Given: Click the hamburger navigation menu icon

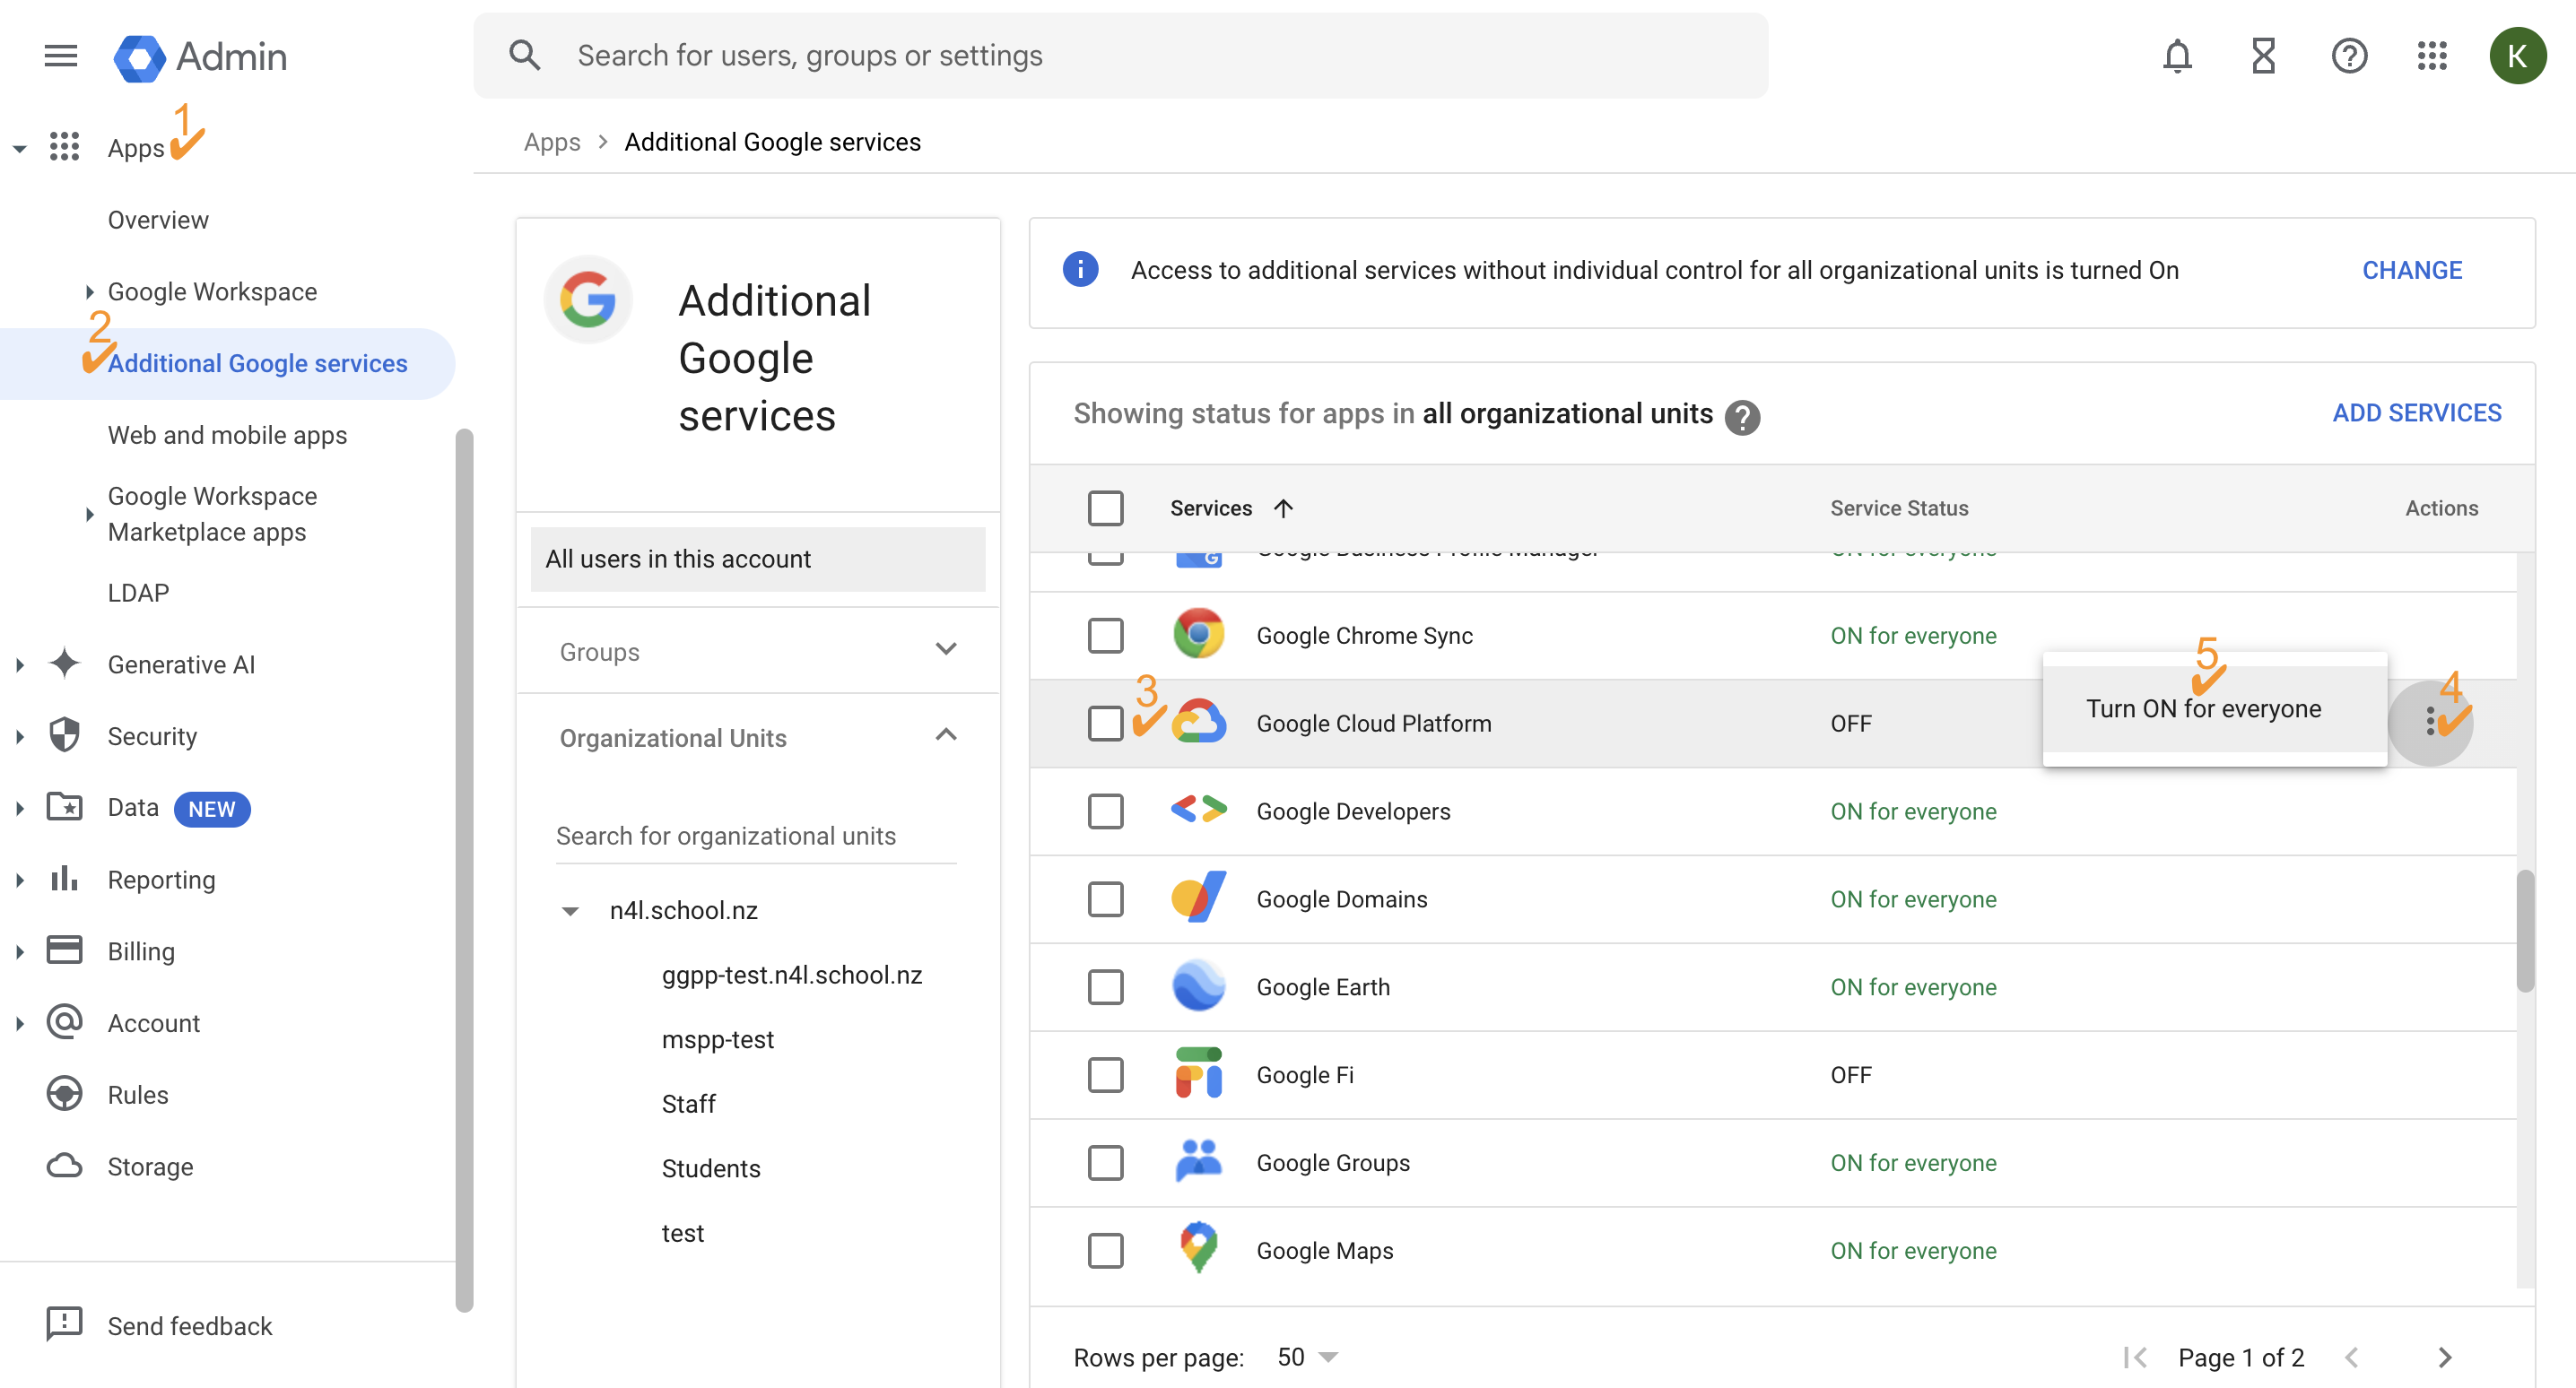Looking at the screenshot, I should [x=59, y=56].
